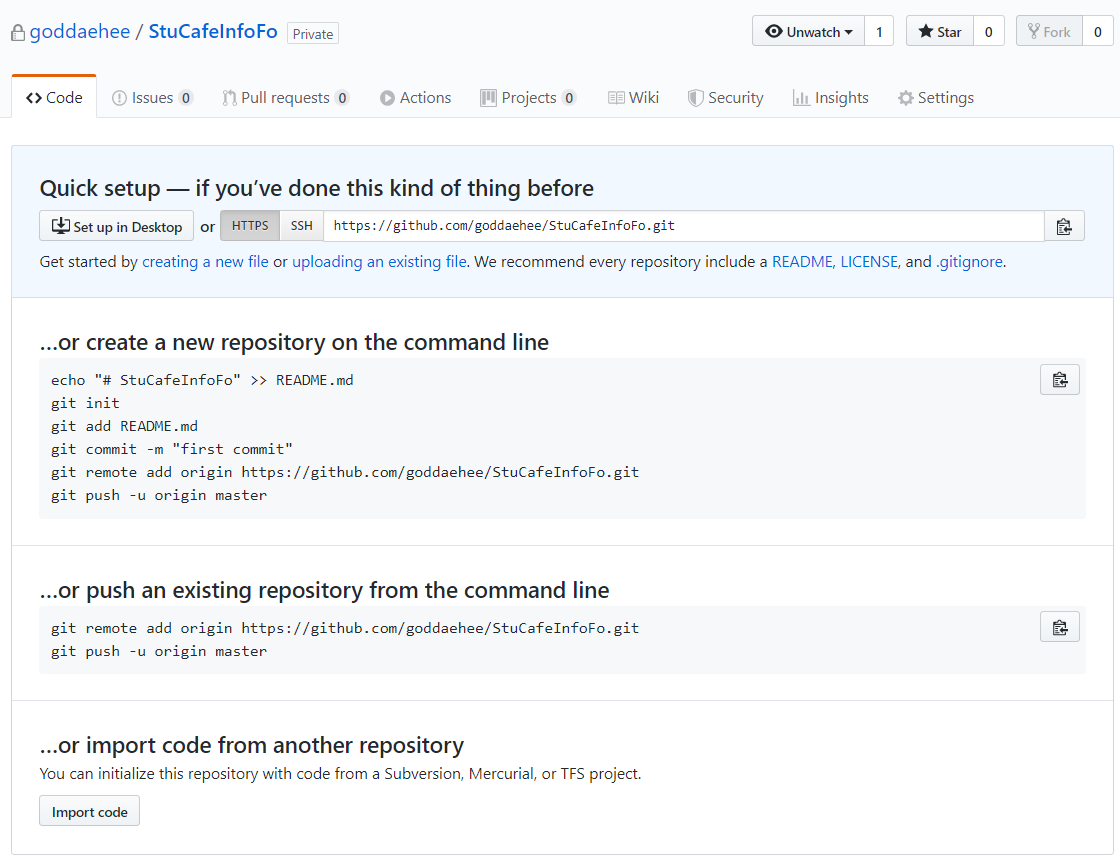Open the .gitignore recommendation link
1120x863 pixels.
(969, 262)
